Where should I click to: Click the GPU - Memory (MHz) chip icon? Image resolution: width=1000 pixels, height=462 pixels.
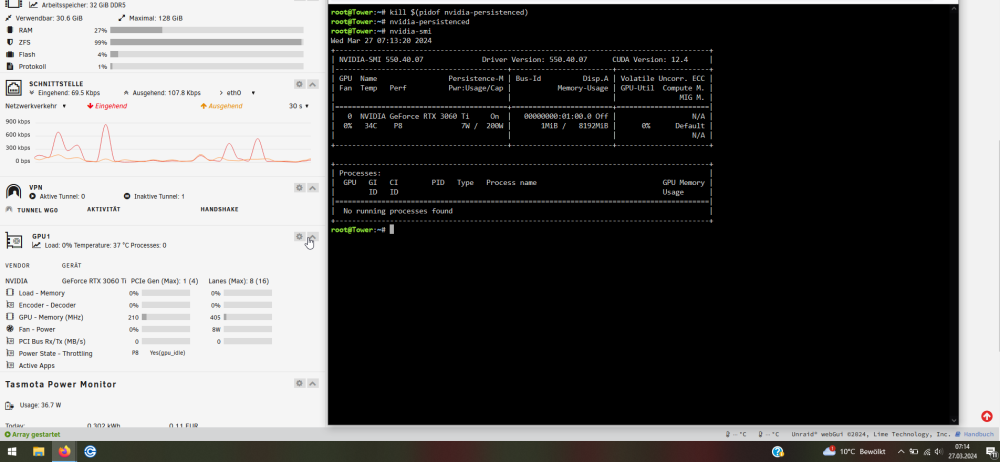point(10,317)
